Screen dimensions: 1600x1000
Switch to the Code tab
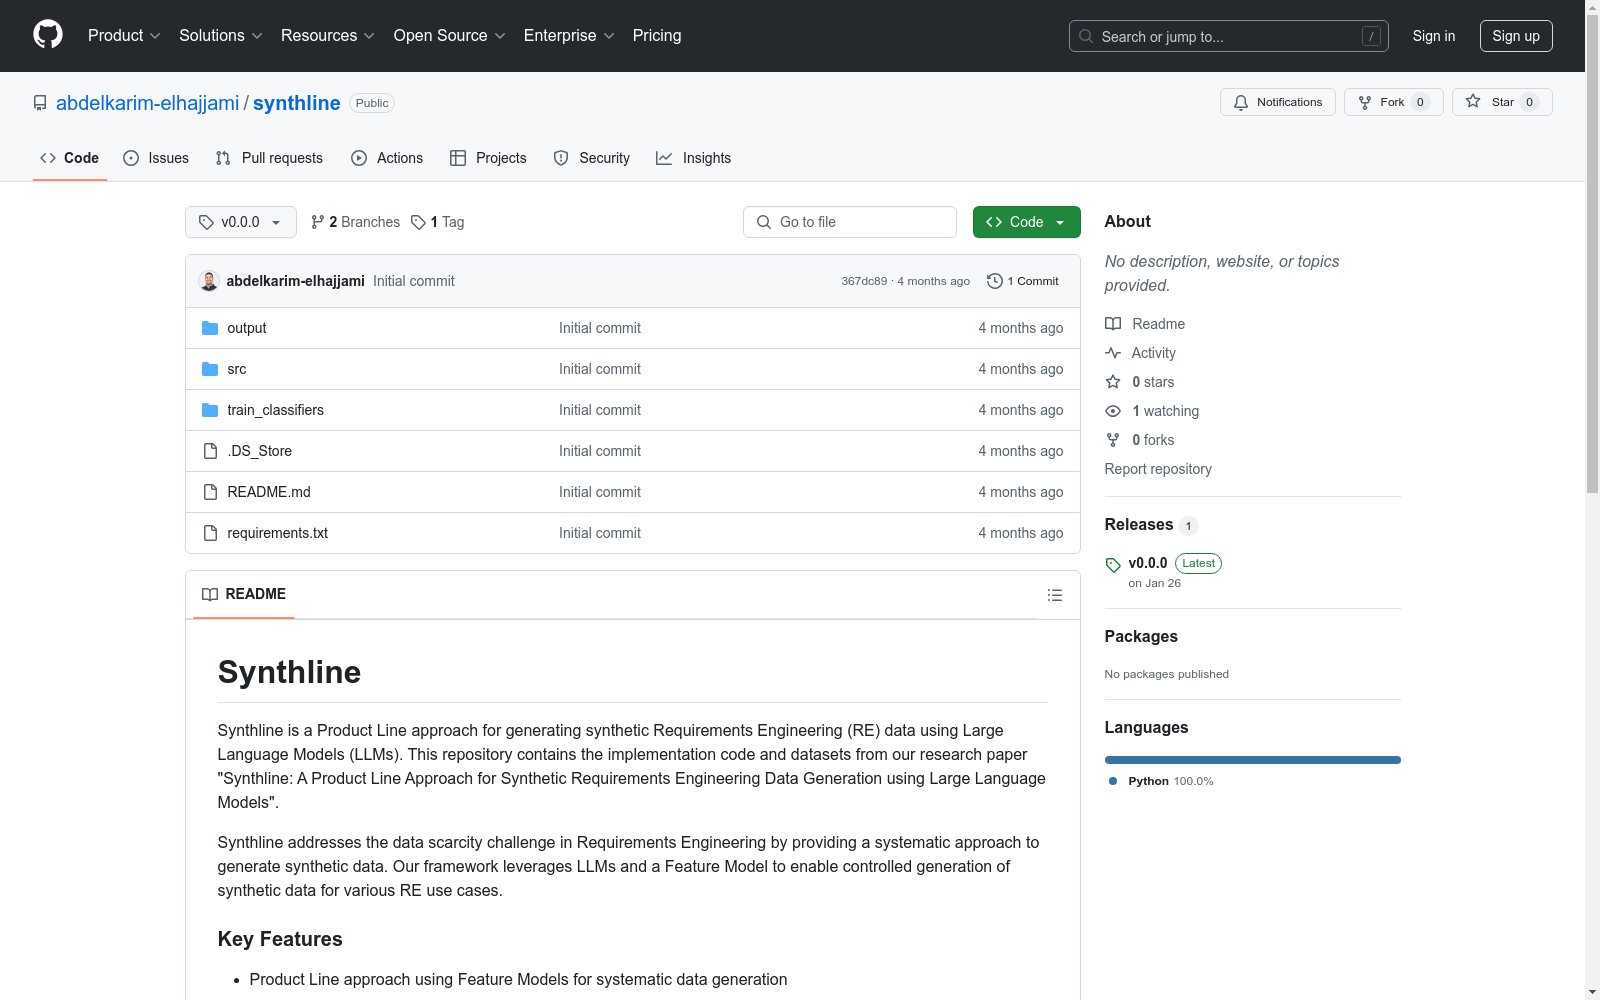(x=70, y=158)
